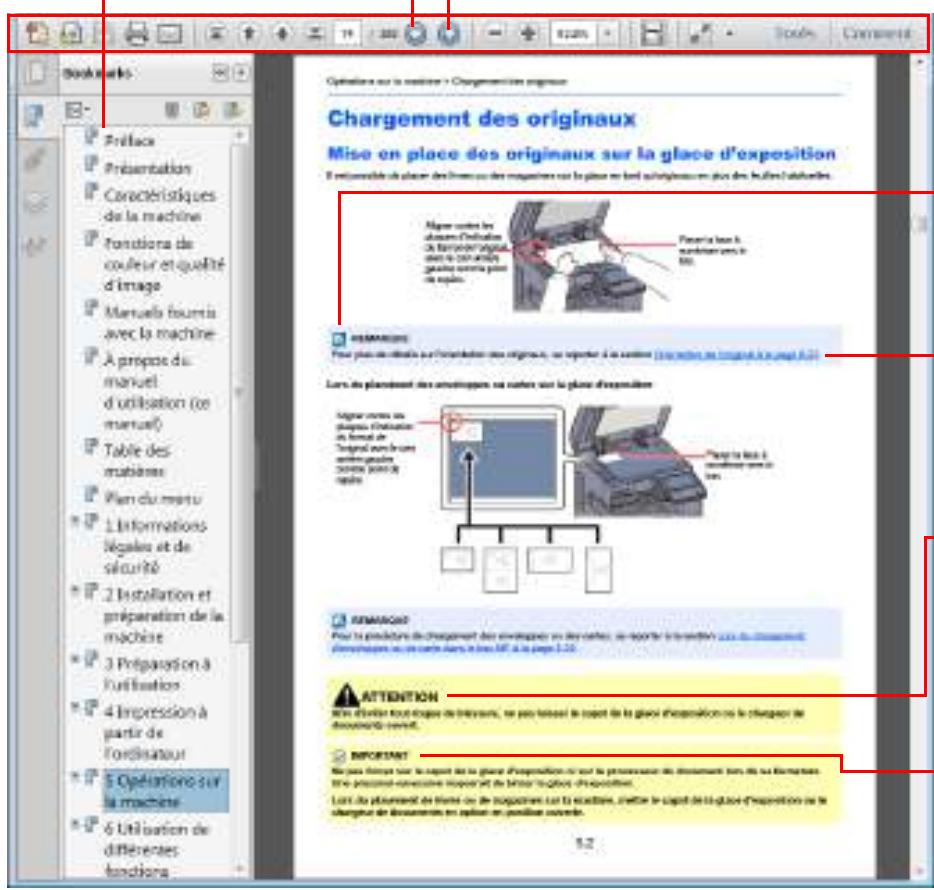Click the document scroll-up arrow
The image size is (934, 890).
[x=919, y=62]
